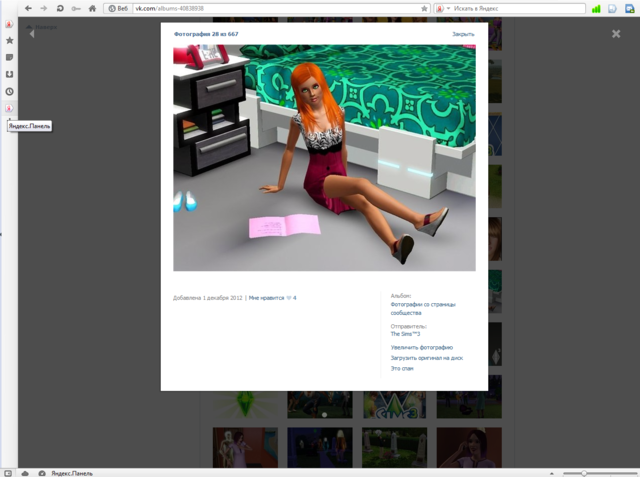Viewport: 640px width, 477px height.
Task: Click the Yandex logo in the search box
Action: pyautogui.click(x=440, y=8)
